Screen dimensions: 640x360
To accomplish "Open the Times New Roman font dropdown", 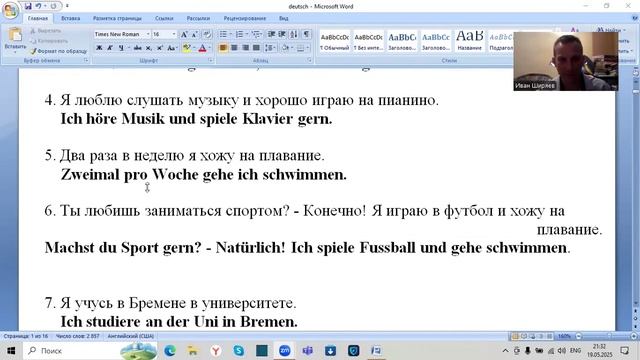I will coord(148,34).
